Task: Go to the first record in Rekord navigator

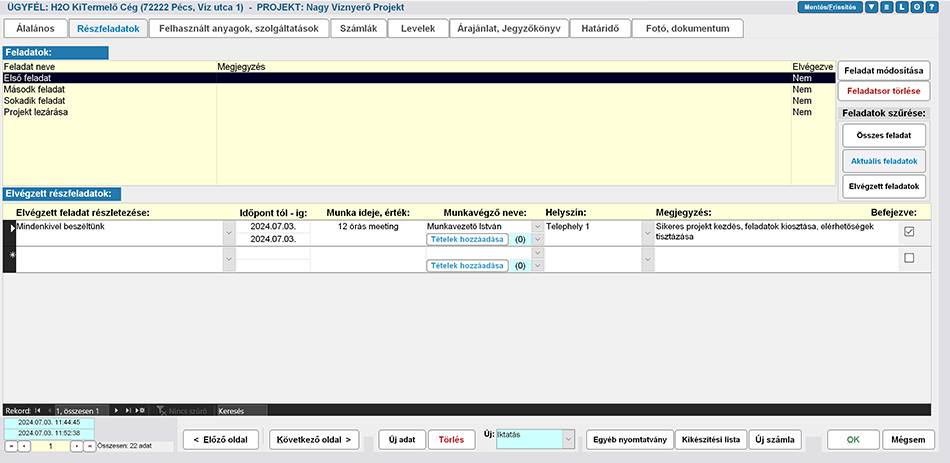Action: click(38, 410)
